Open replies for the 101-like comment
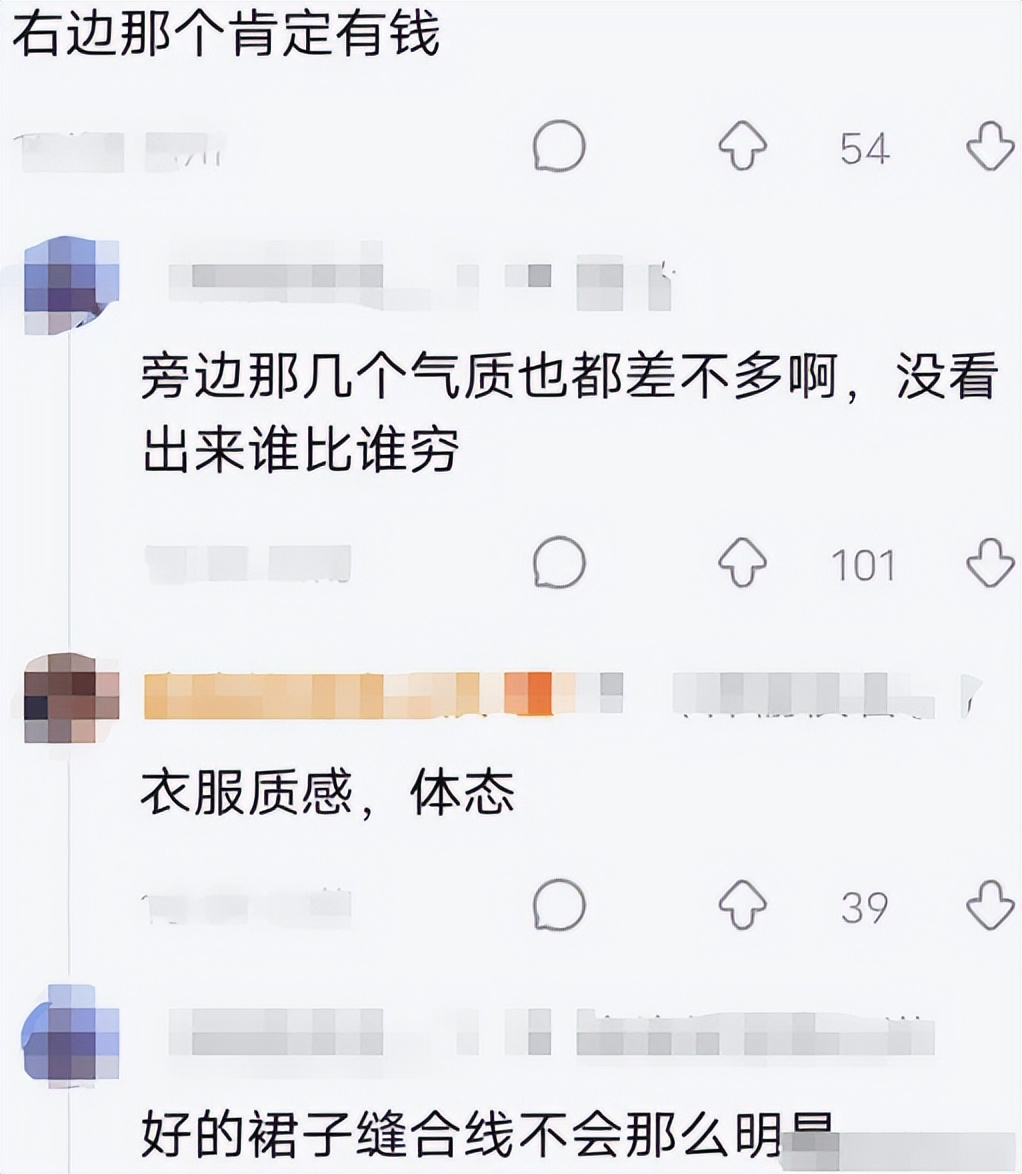This screenshot has width=1022, height=1174. click(559, 562)
